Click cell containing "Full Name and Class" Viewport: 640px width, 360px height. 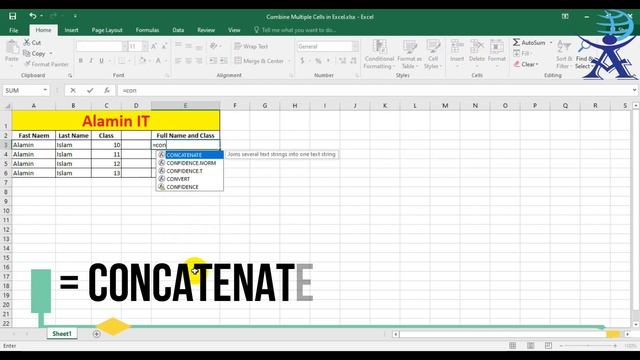click(x=185, y=135)
